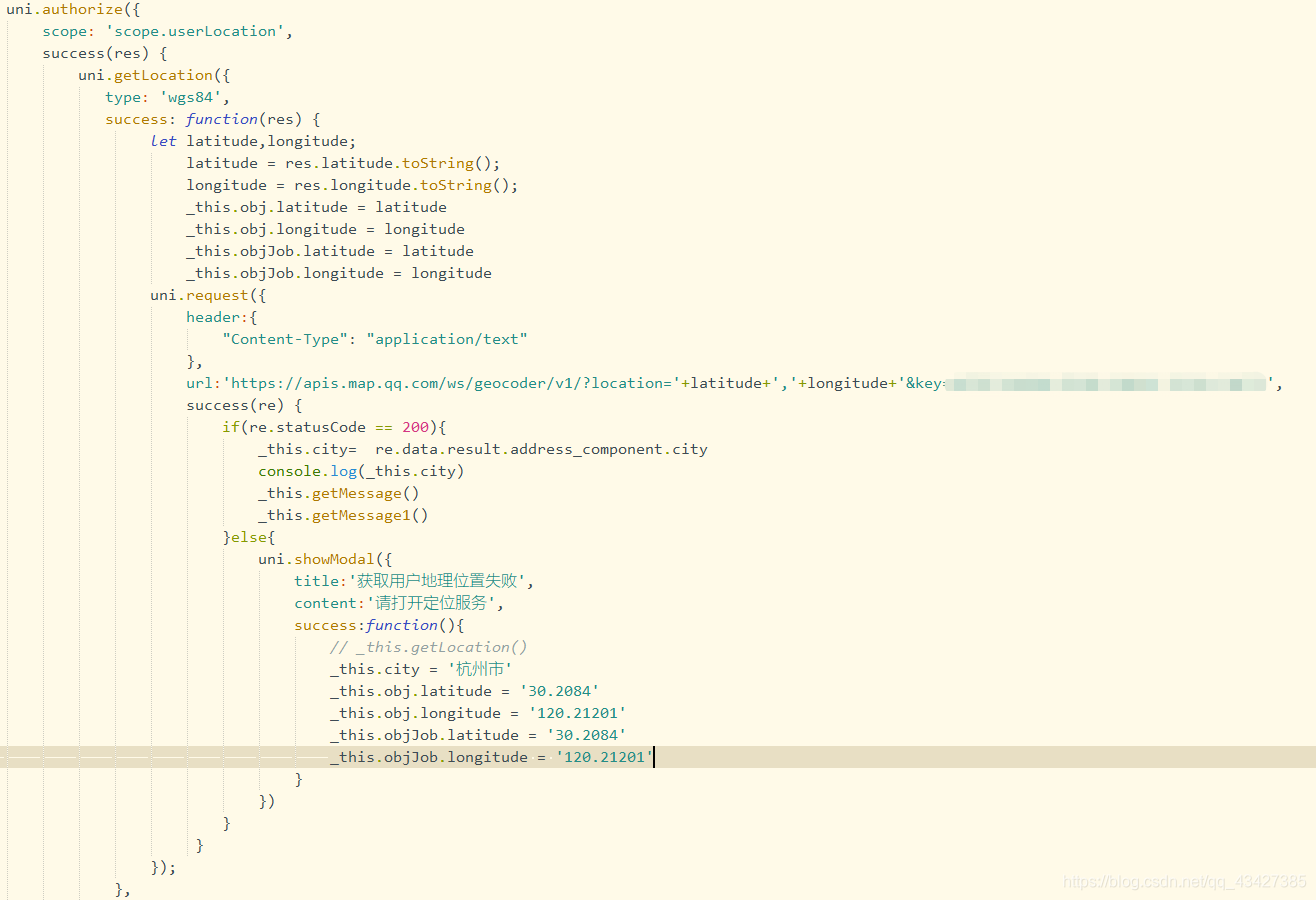Click the "application/text" content type string

[x=447, y=339]
